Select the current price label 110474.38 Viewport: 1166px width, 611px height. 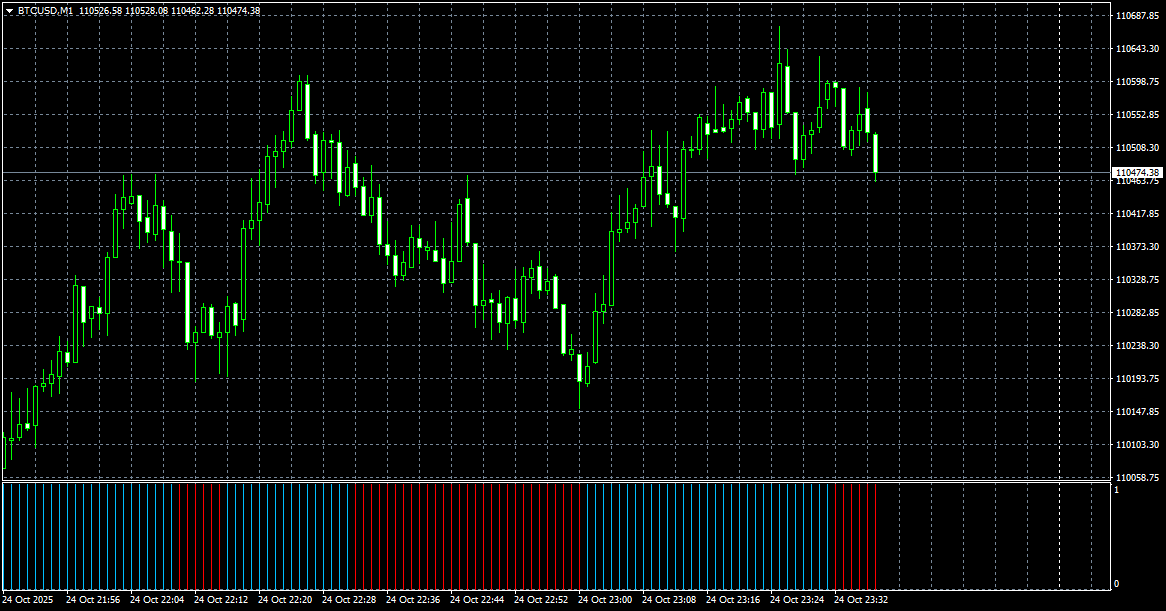point(1137,172)
